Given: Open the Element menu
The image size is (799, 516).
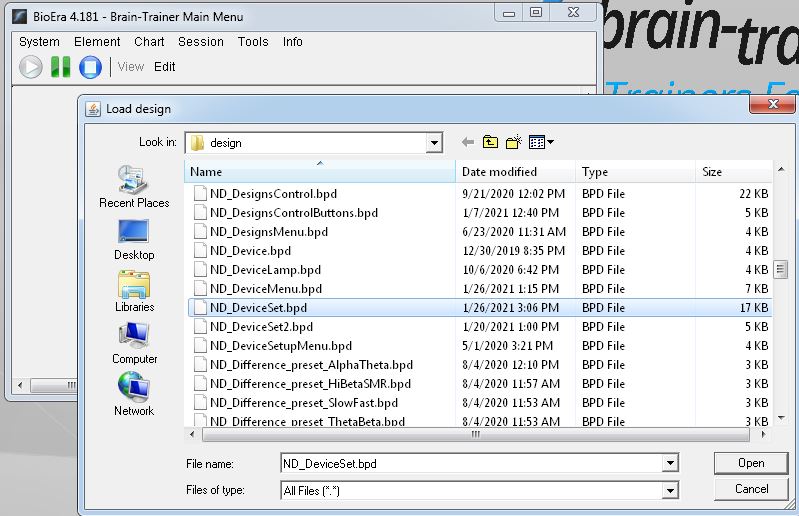Looking at the screenshot, I should click(x=97, y=42).
